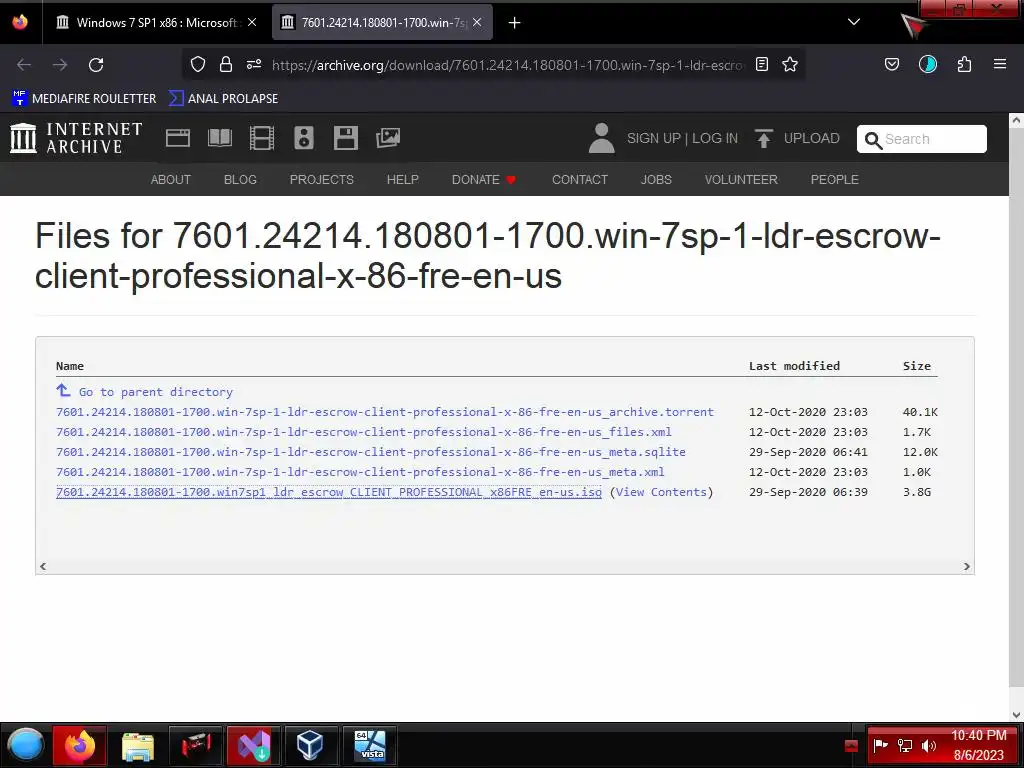Select the 7601.24214.180801-1700 tab

pyautogui.click(x=382, y=22)
